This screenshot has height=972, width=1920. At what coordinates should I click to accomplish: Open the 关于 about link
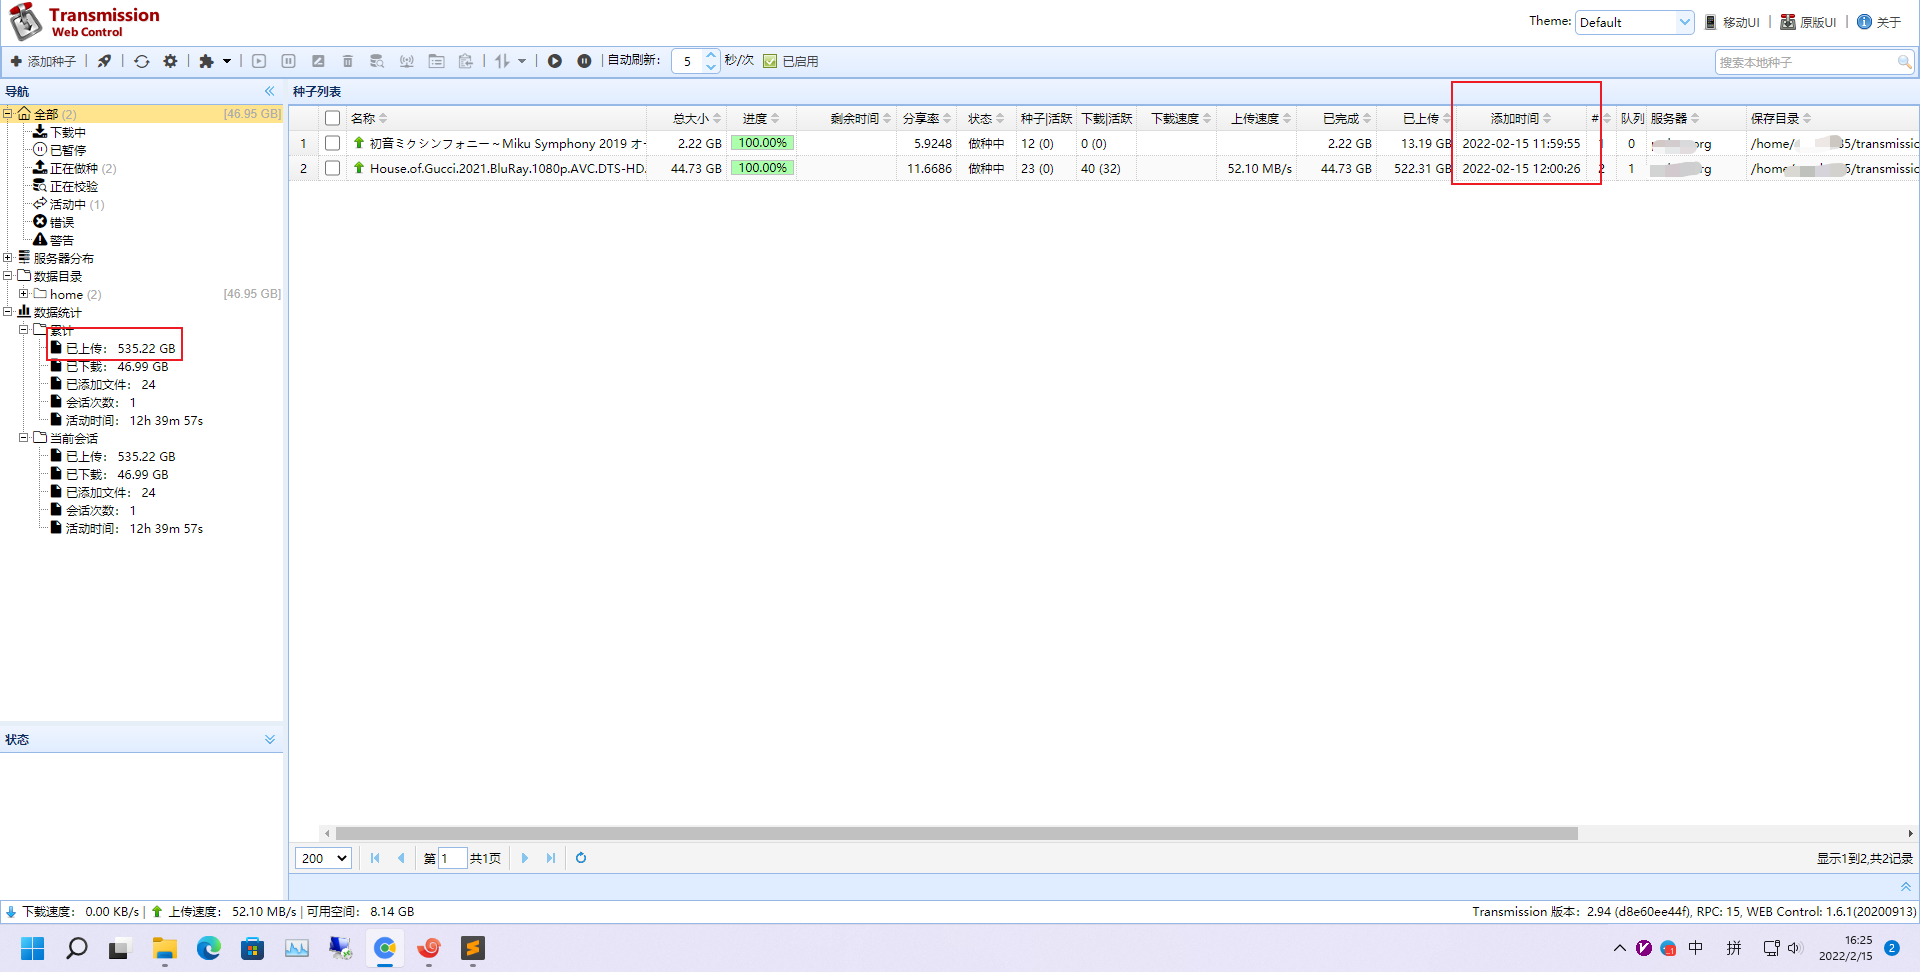coord(1879,22)
